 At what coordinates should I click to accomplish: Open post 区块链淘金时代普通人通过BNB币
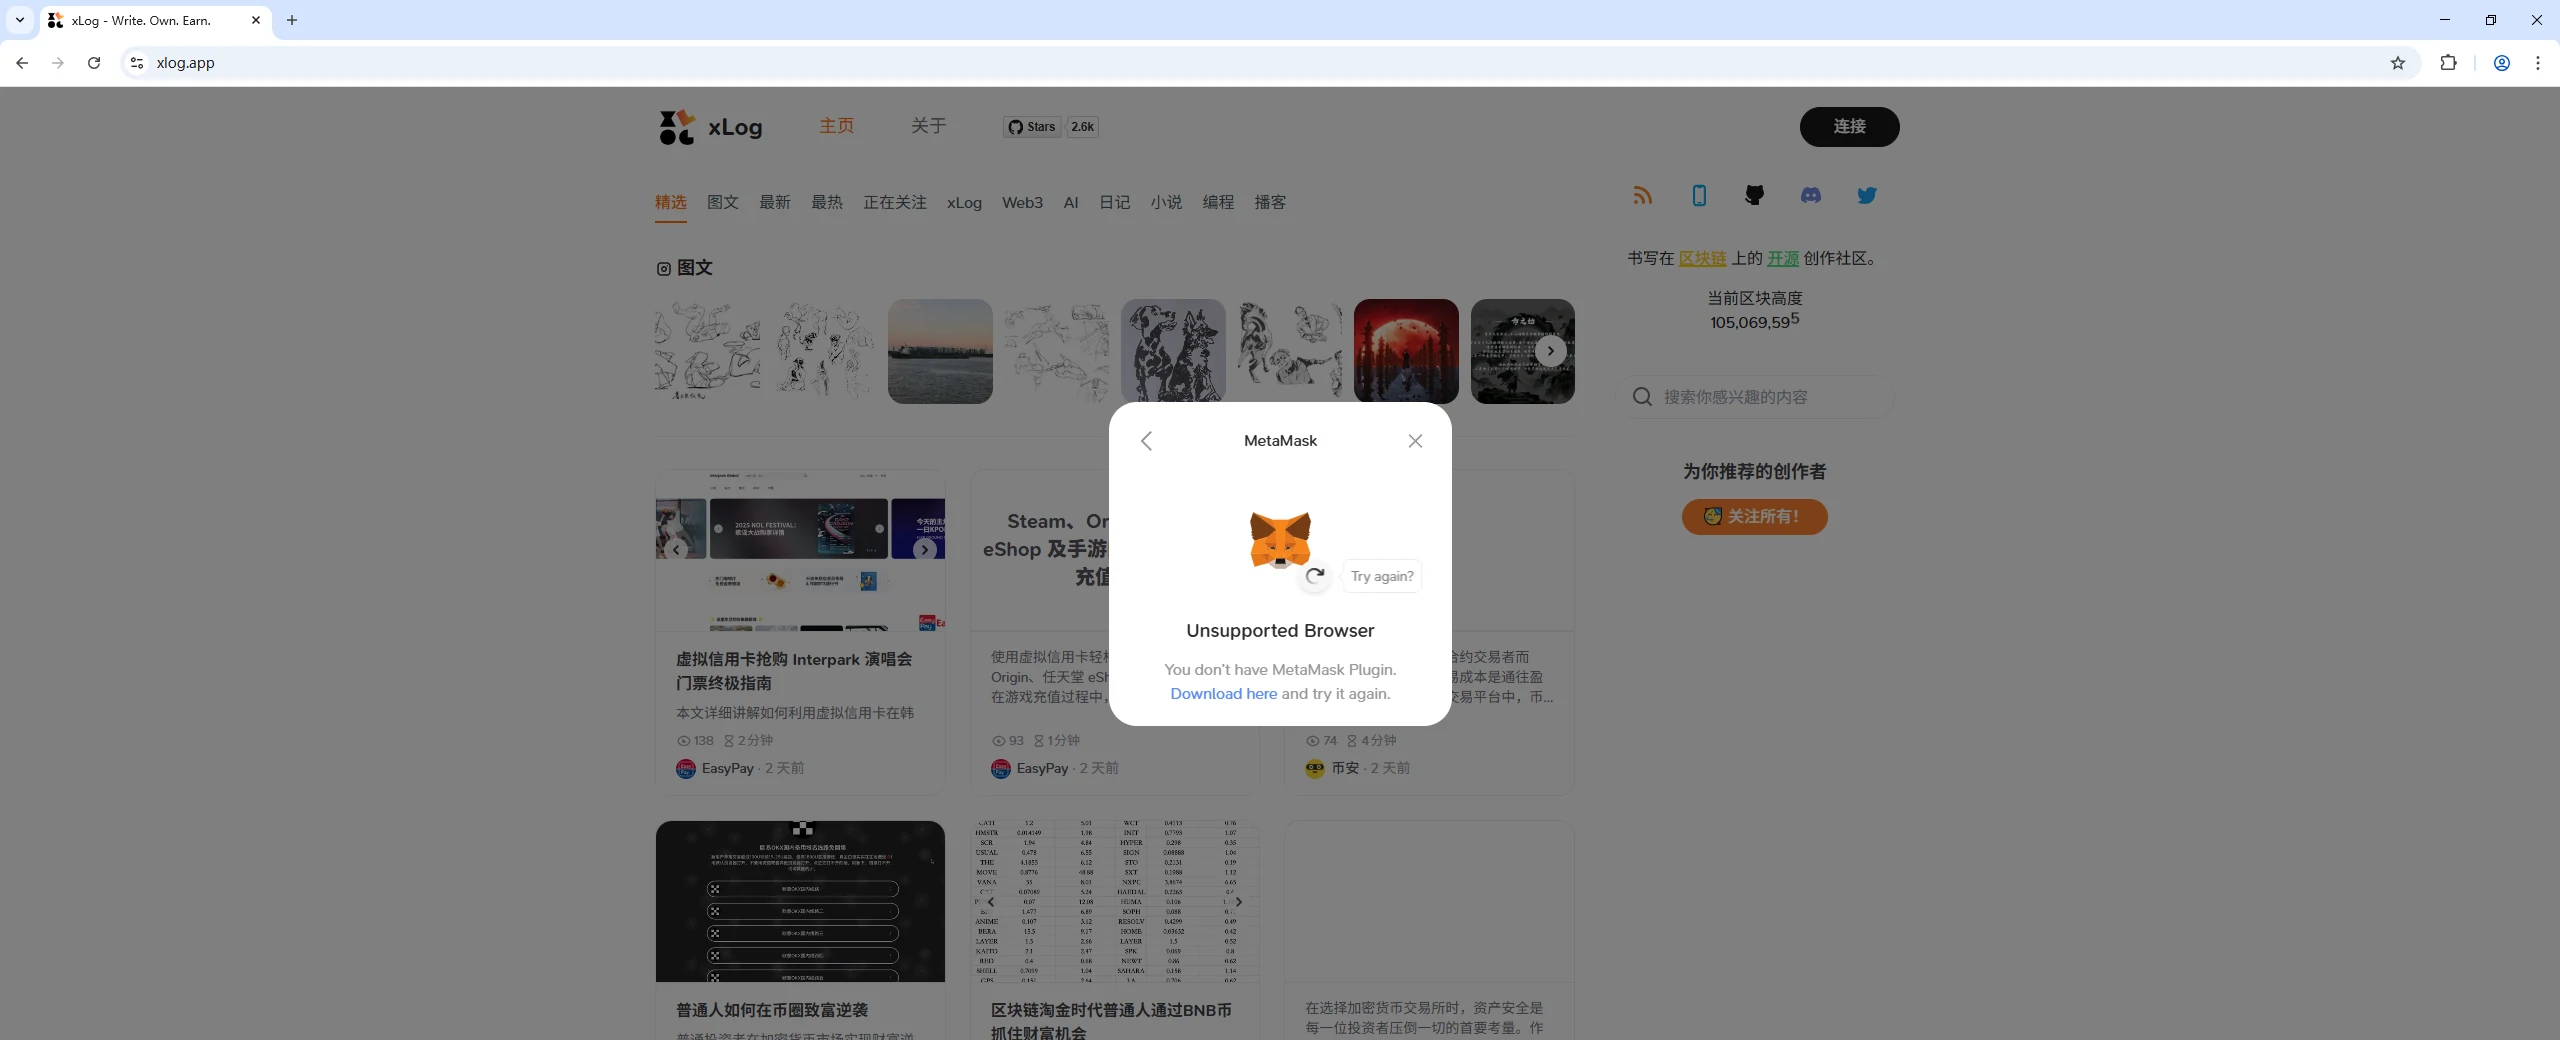tap(1111, 1020)
